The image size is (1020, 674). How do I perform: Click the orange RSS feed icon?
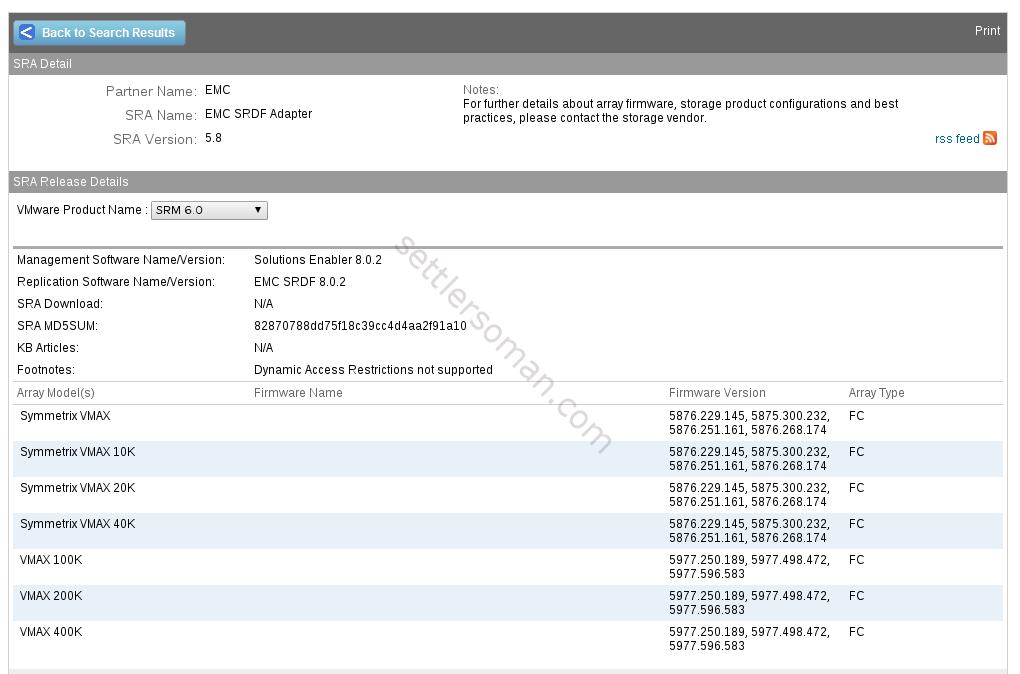tap(989, 138)
